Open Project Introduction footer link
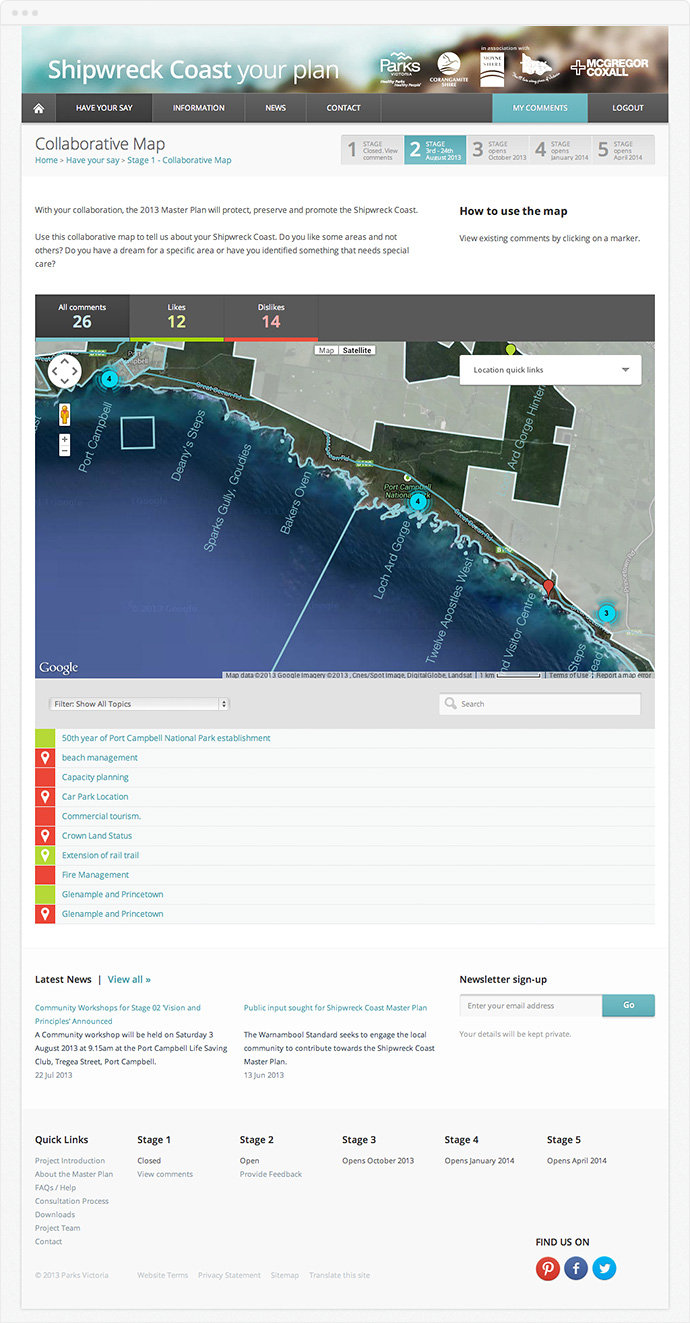Screen dimensions: 690x1323 coord(70,1161)
